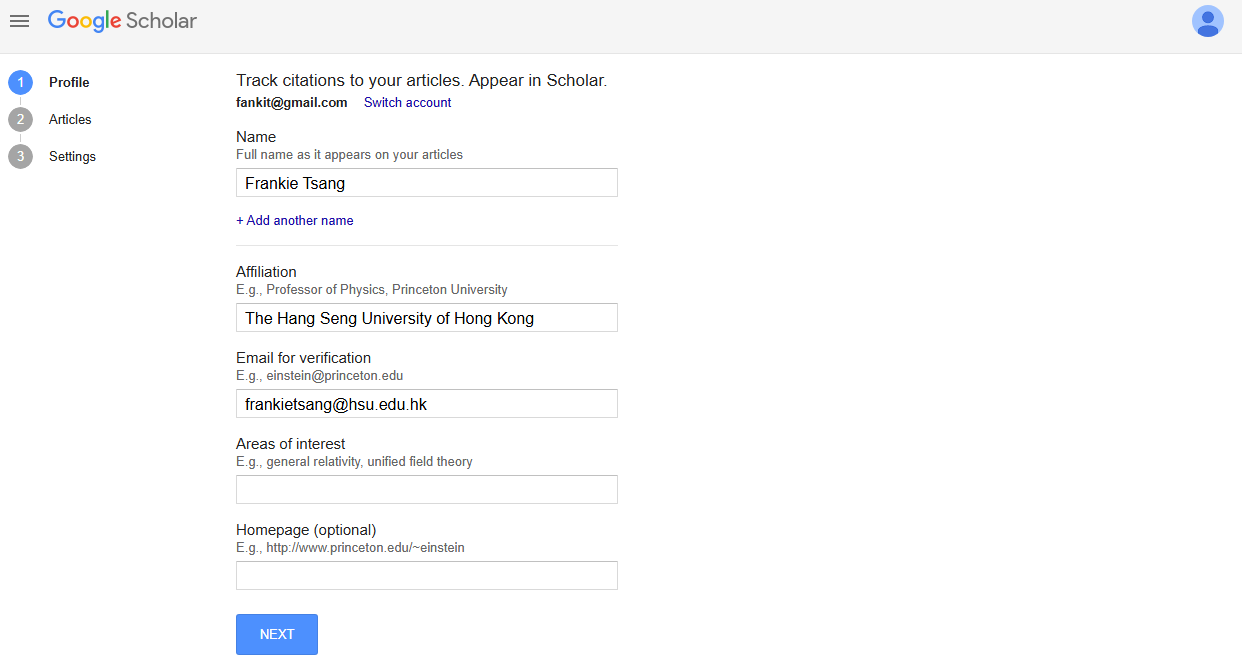This screenshot has width=1242, height=668.
Task: Click inside the Name input field
Action: (x=426, y=182)
